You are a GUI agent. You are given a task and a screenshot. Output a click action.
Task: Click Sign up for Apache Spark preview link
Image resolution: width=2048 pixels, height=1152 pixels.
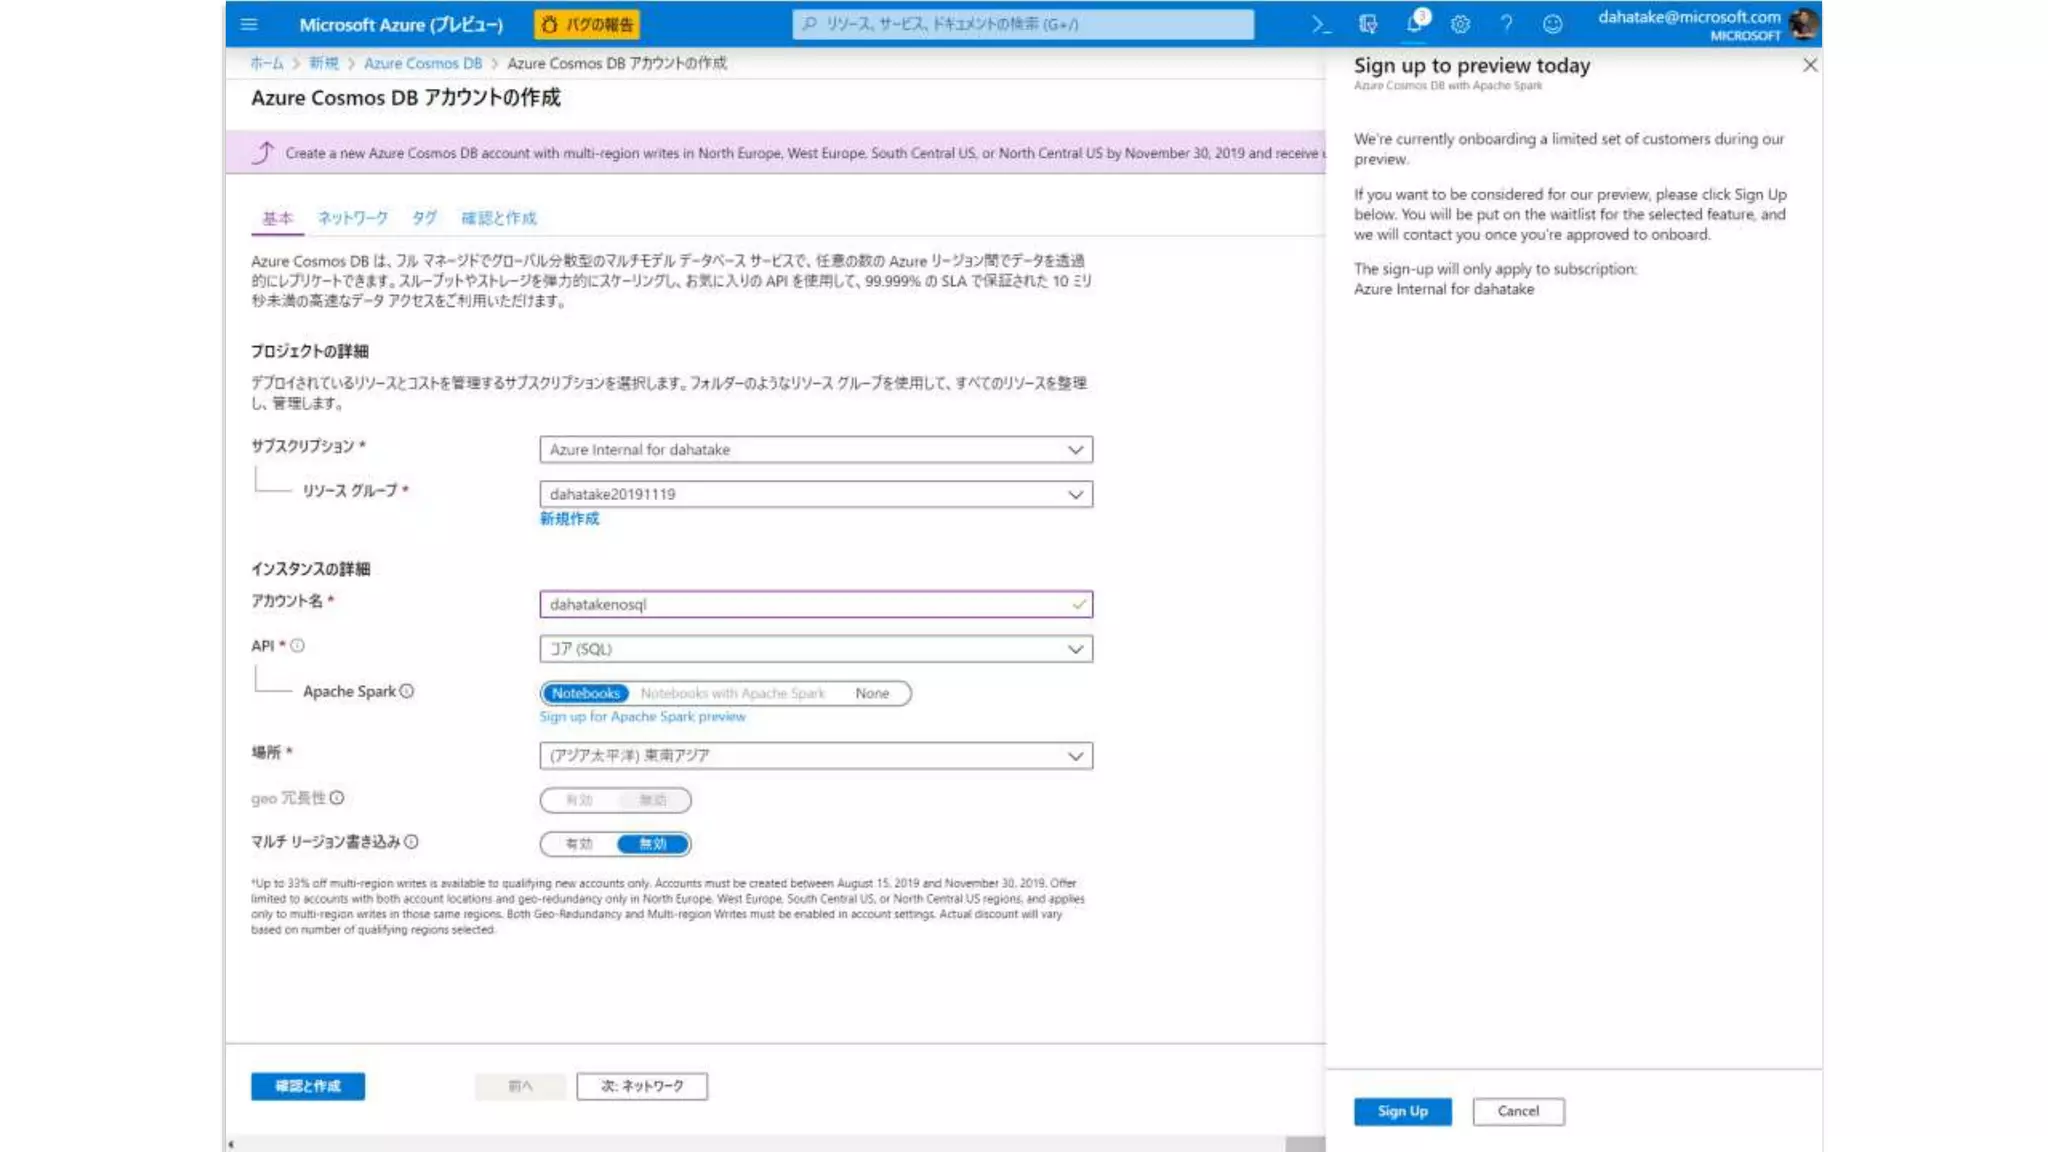pyautogui.click(x=643, y=717)
